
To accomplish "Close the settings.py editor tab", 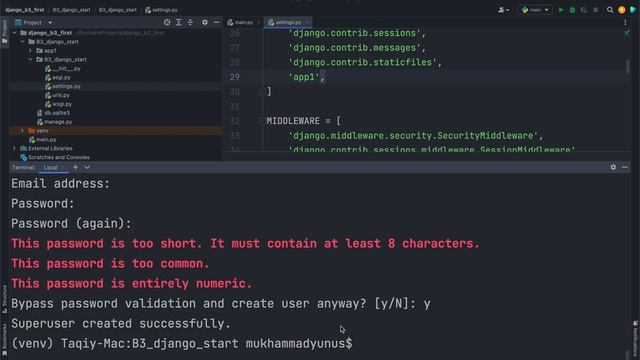I will pos(308,22).
